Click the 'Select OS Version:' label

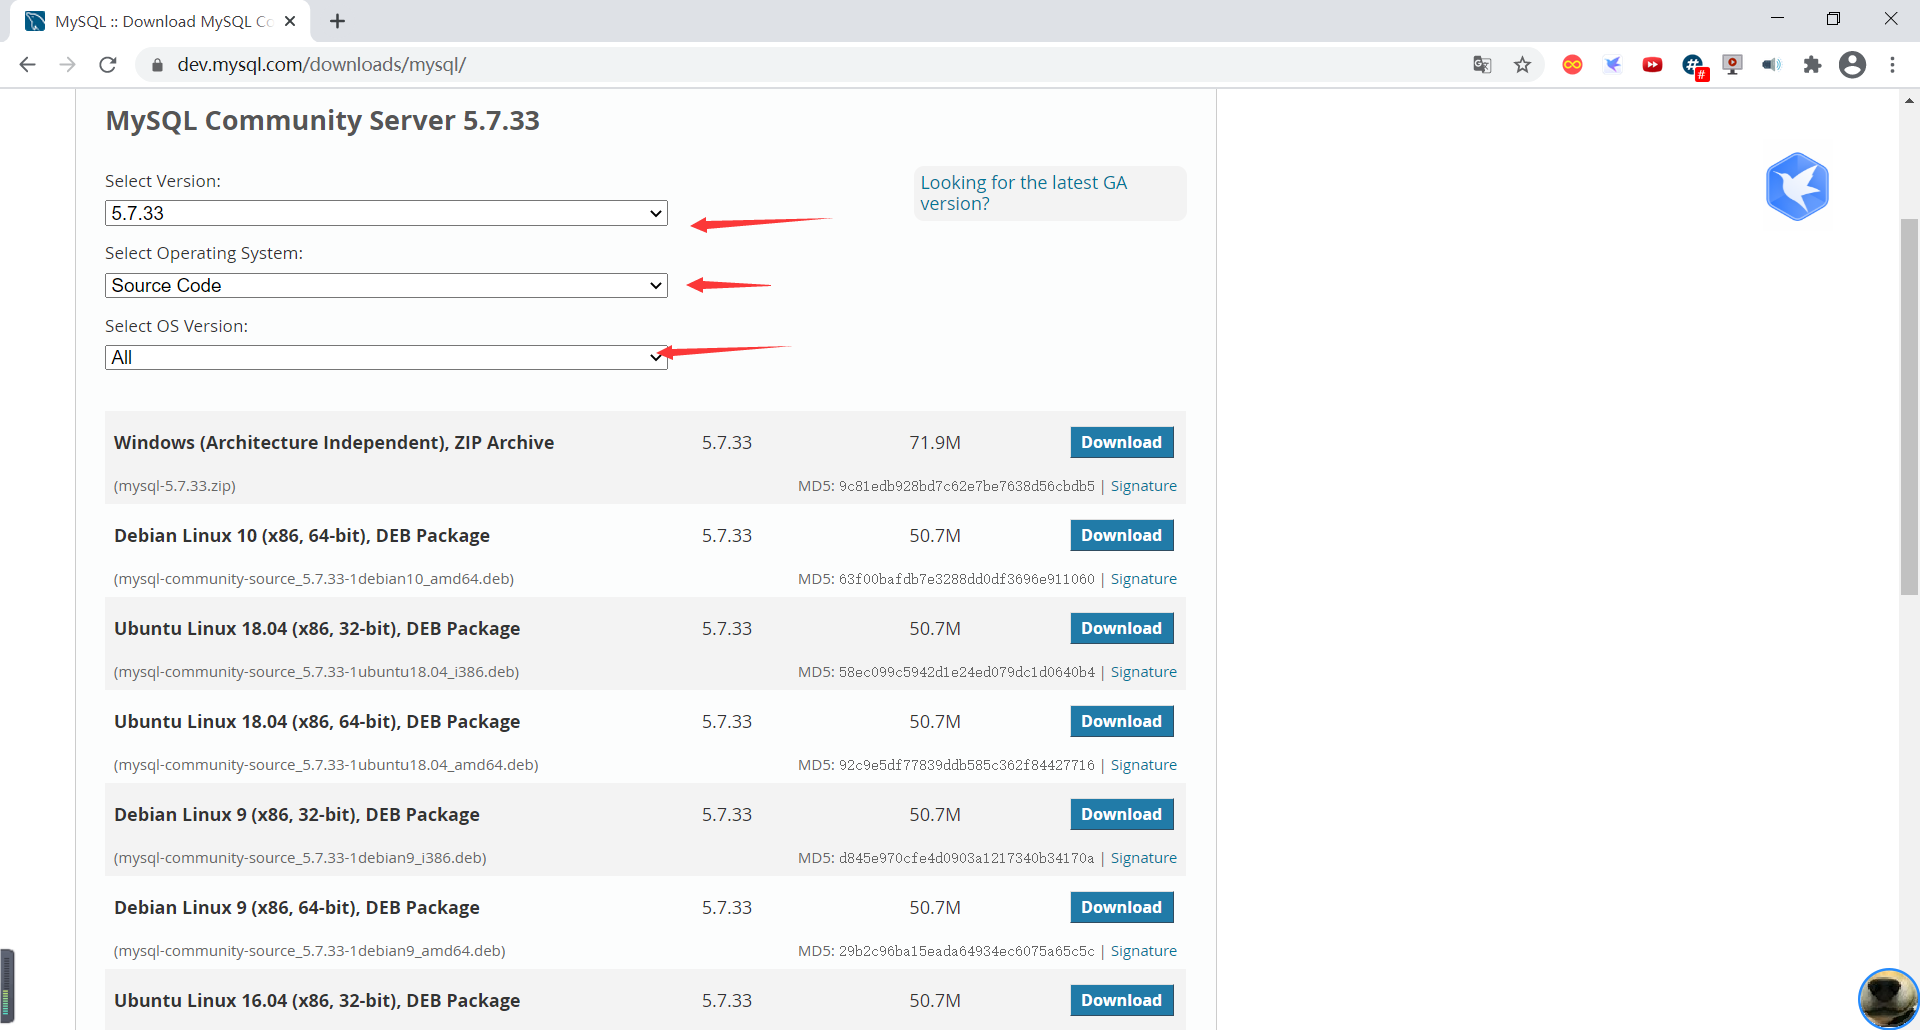click(x=176, y=326)
